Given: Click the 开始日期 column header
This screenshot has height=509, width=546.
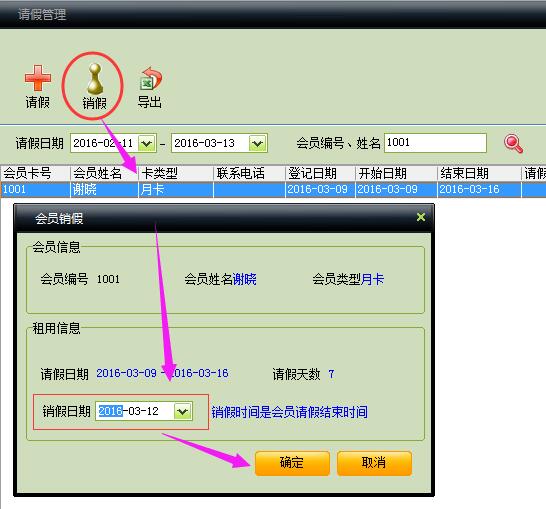Looking at the screenshot, I should [396, 173].
